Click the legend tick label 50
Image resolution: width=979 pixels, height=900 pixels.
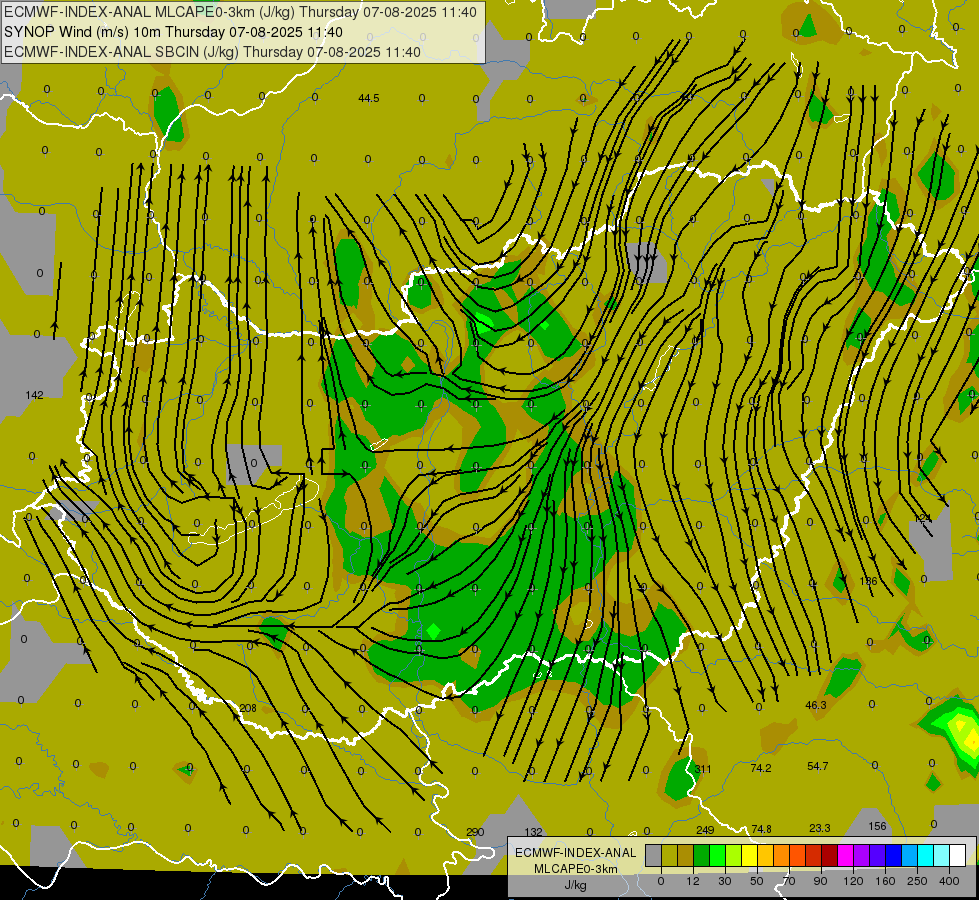[757, 881]
